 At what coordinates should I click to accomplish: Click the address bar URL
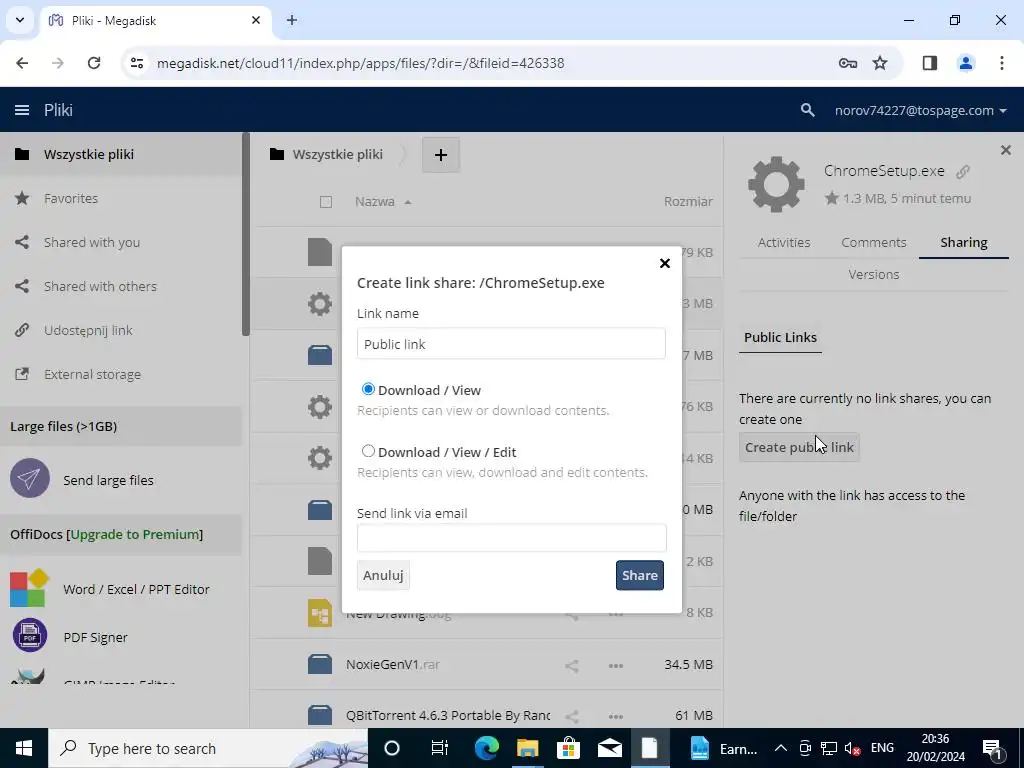(360, 63)
